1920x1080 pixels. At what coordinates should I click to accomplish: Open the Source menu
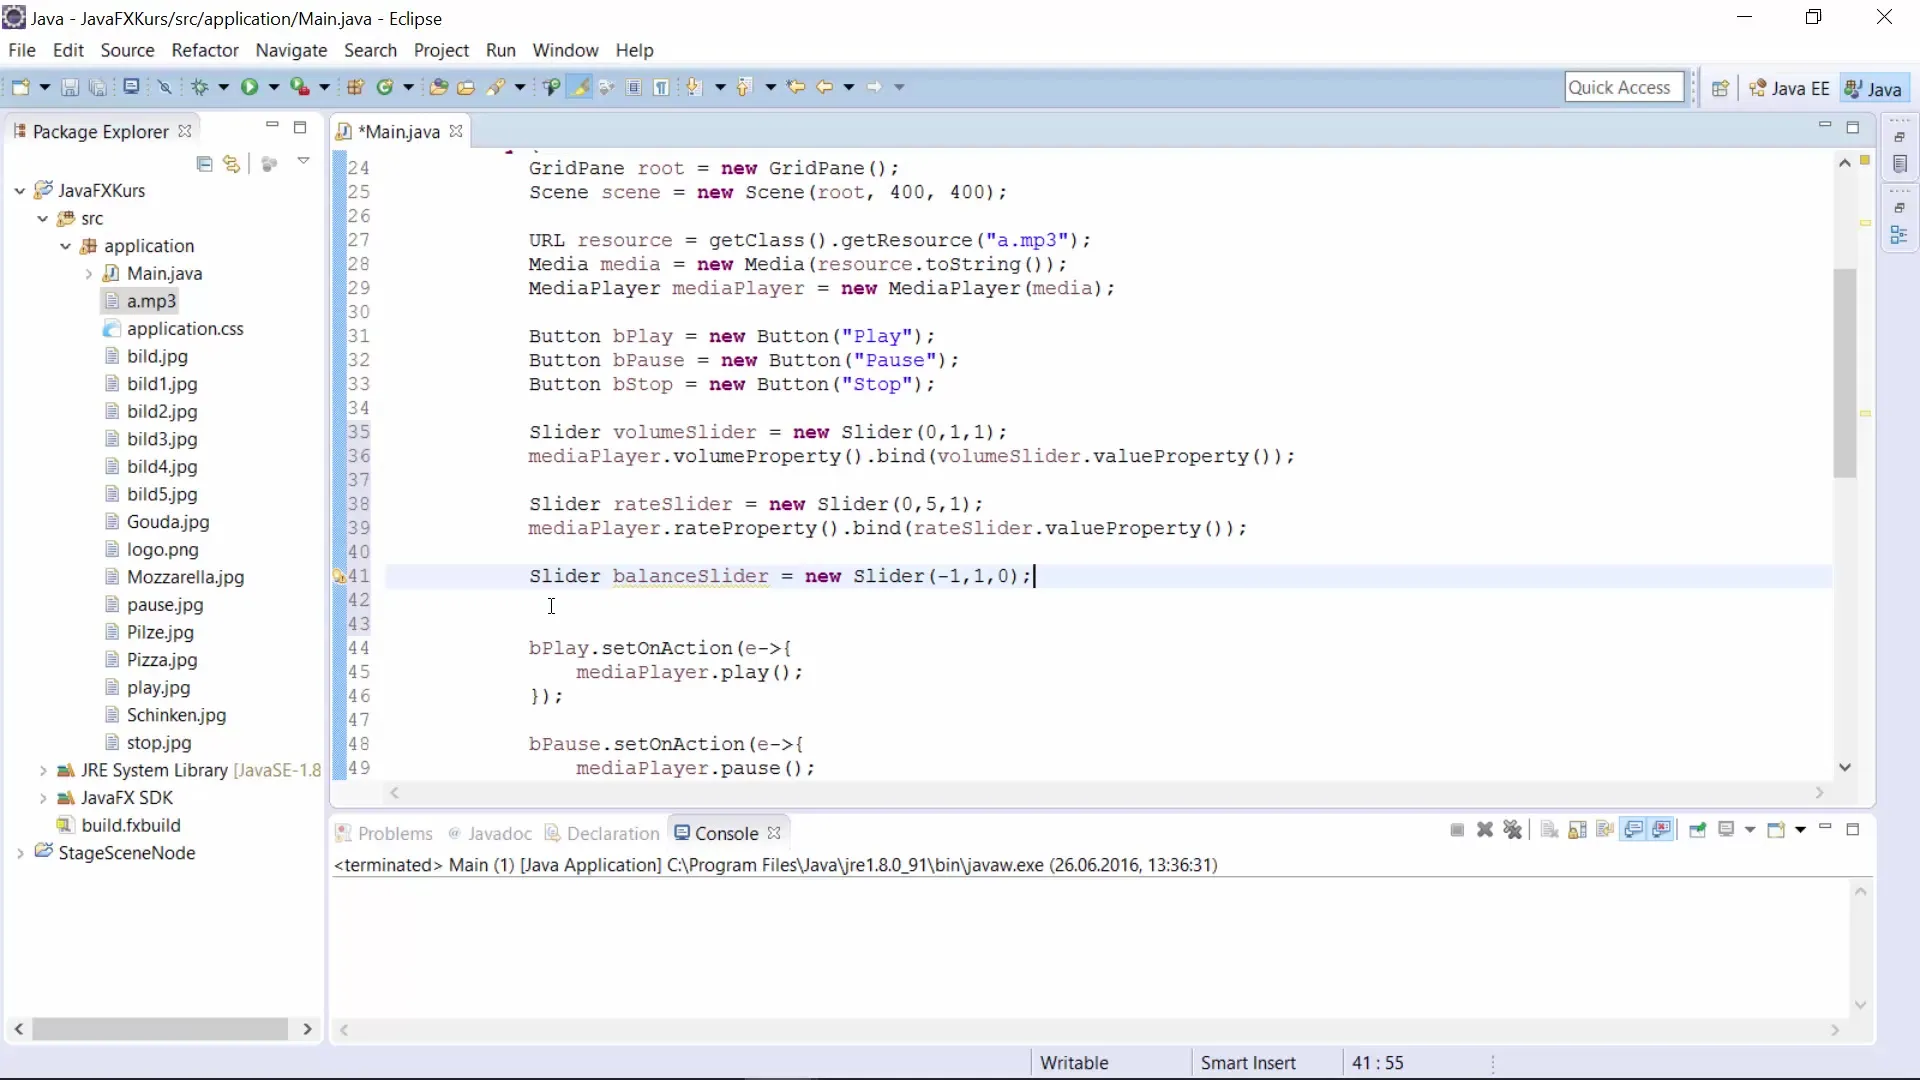tap(127, 50)
